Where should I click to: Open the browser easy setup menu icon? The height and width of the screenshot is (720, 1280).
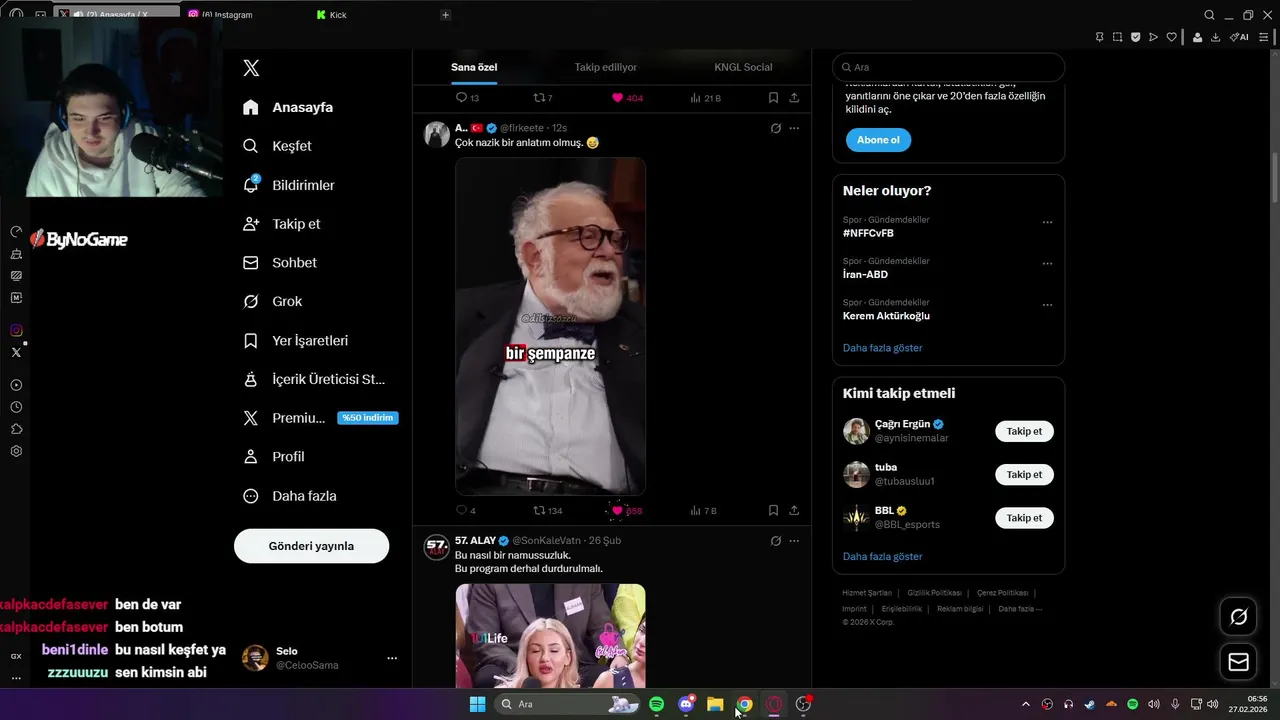click(1265, 37)
